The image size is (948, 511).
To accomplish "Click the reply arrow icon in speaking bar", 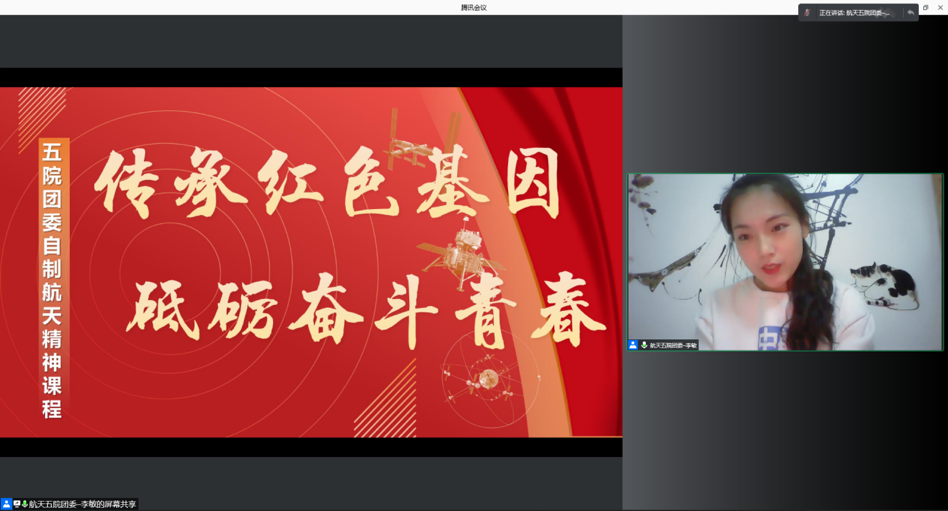I will [x=911, y=12].
